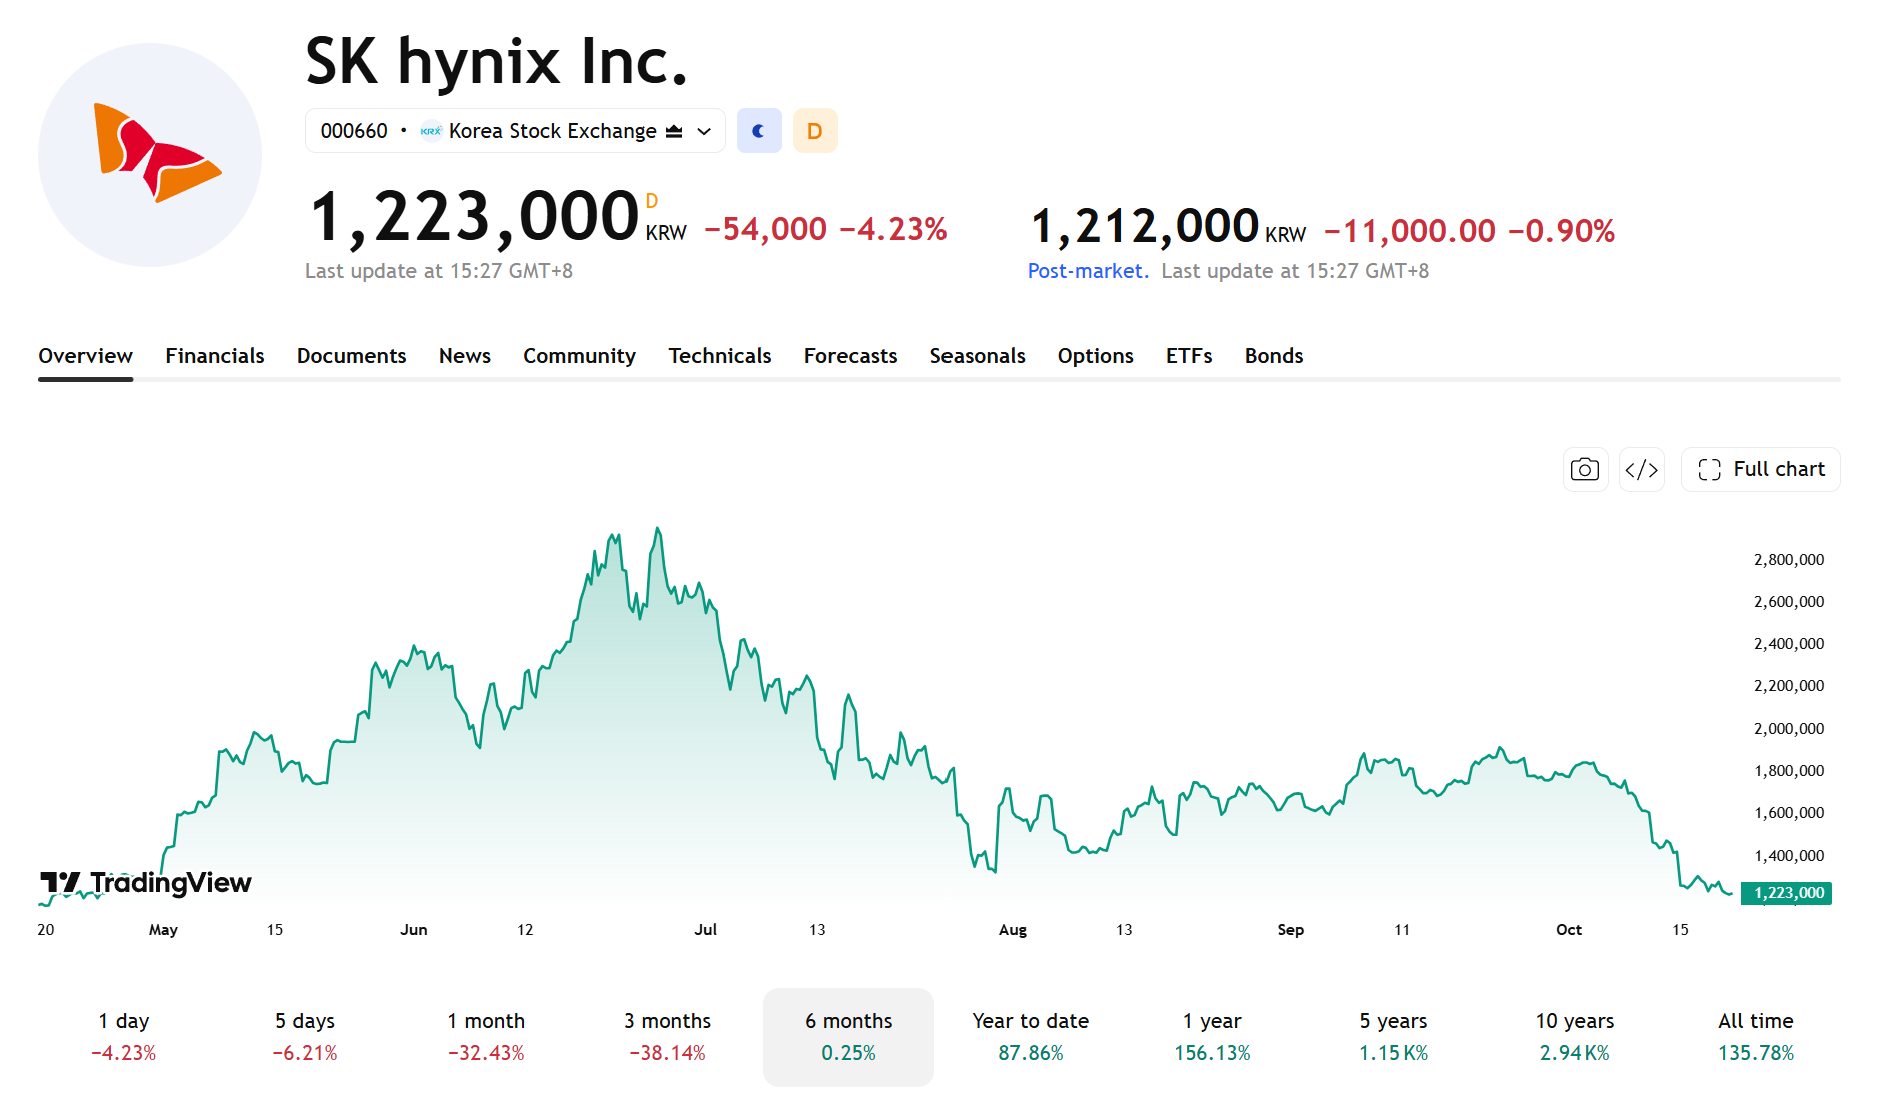The height and width of the screenshot is (1102, 1884).
Task: Select the 6 months range
Action: 848,1037
